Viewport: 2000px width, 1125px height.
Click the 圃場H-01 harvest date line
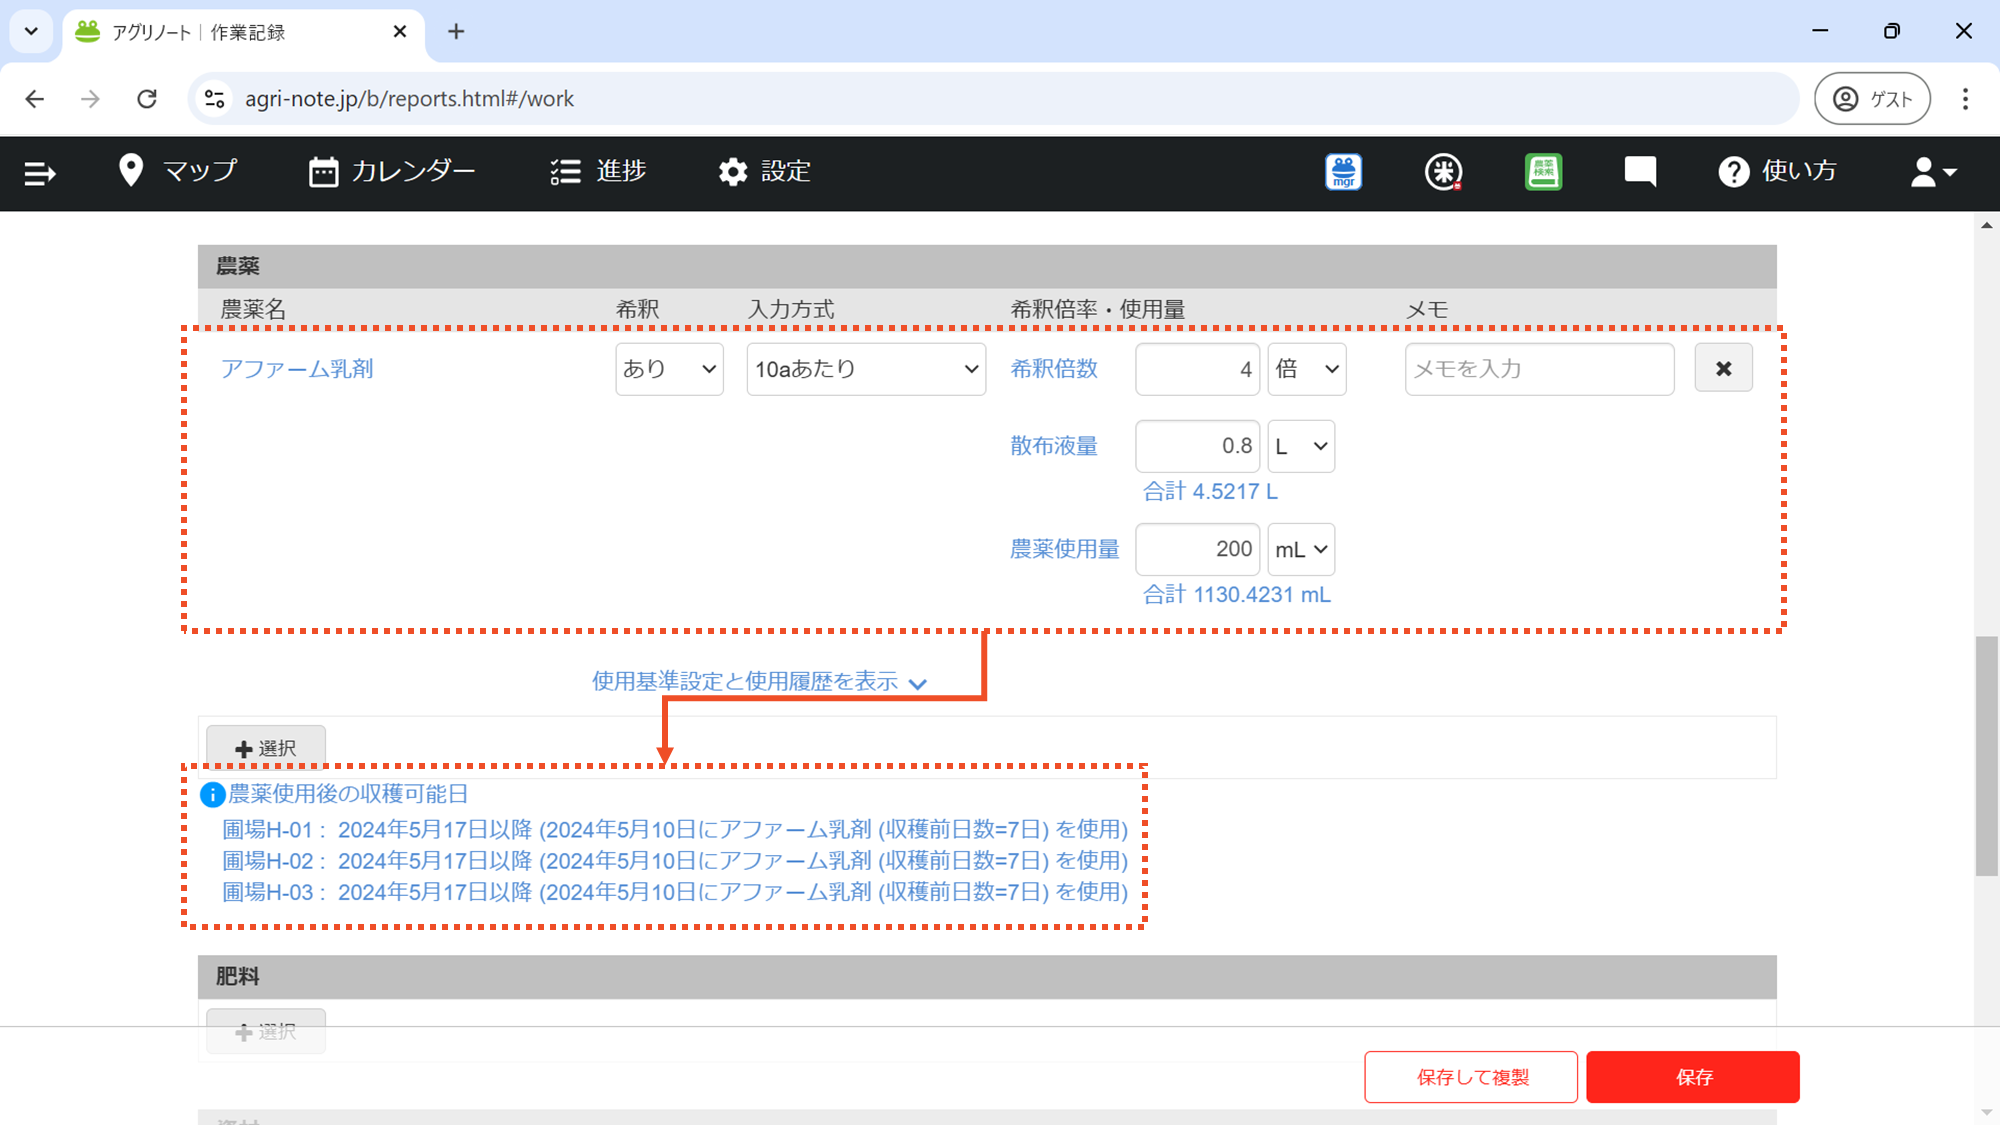click(675, 830)
